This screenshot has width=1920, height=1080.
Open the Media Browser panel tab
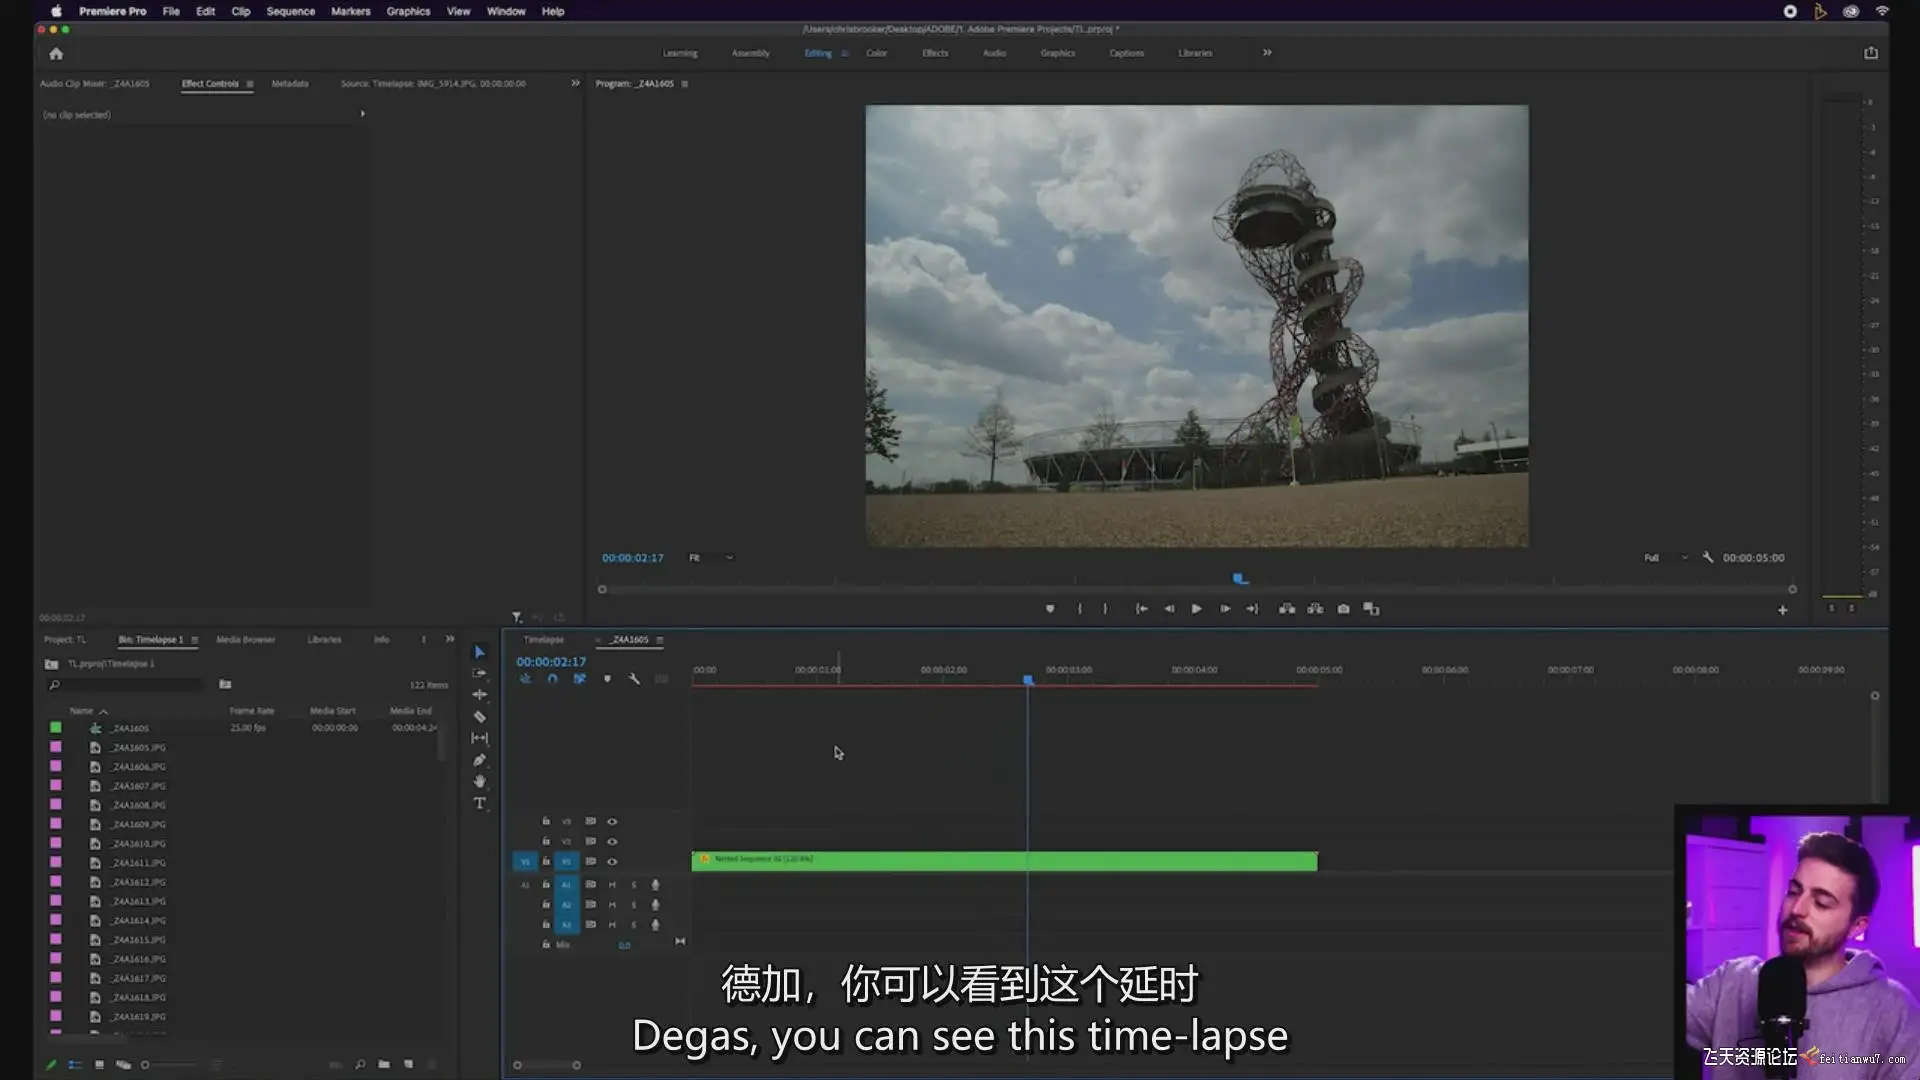coord(245,640)
